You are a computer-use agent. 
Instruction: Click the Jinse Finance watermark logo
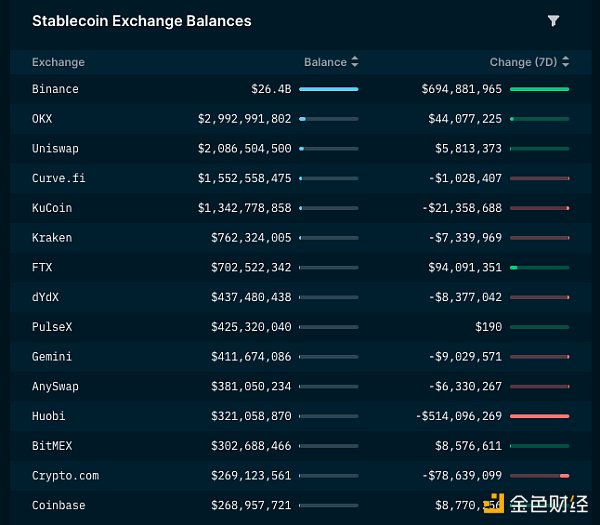536,504
